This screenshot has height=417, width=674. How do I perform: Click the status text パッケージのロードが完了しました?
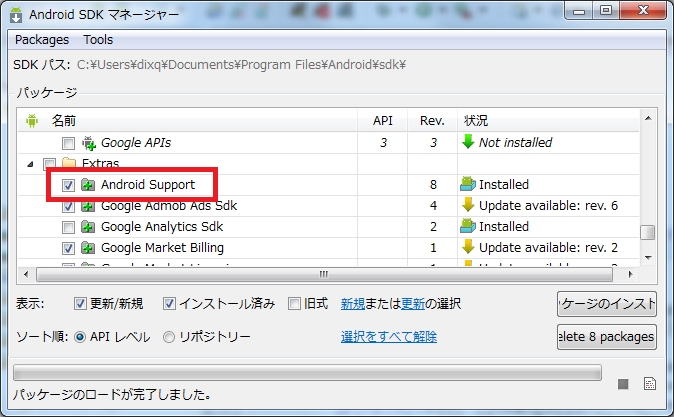coord(112,395)
